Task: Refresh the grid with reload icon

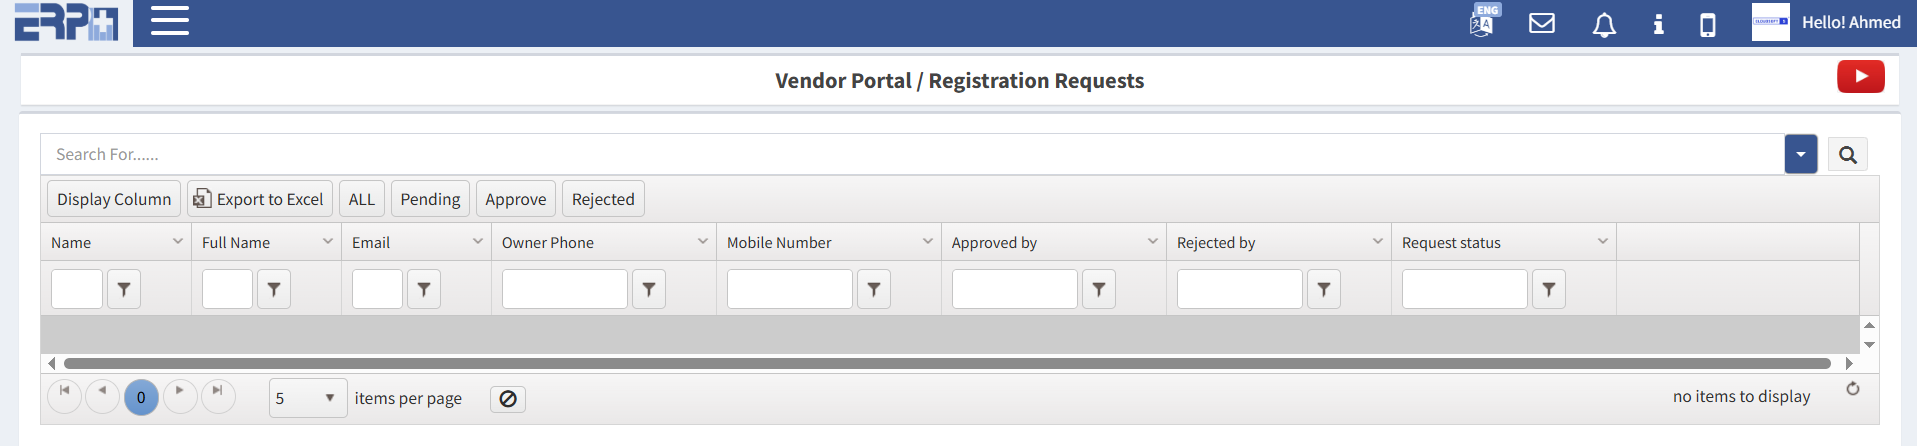Action: pyautogui.click(x=1853, y=389)
